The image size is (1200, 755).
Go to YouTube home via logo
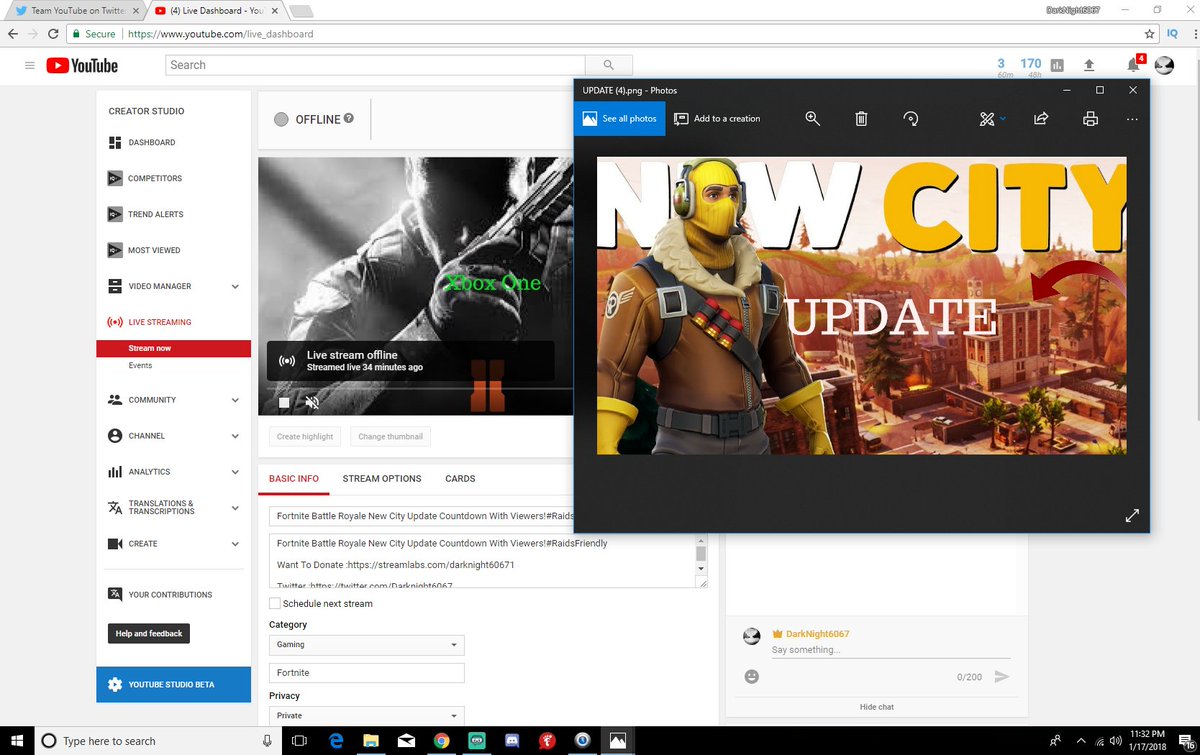82,65
